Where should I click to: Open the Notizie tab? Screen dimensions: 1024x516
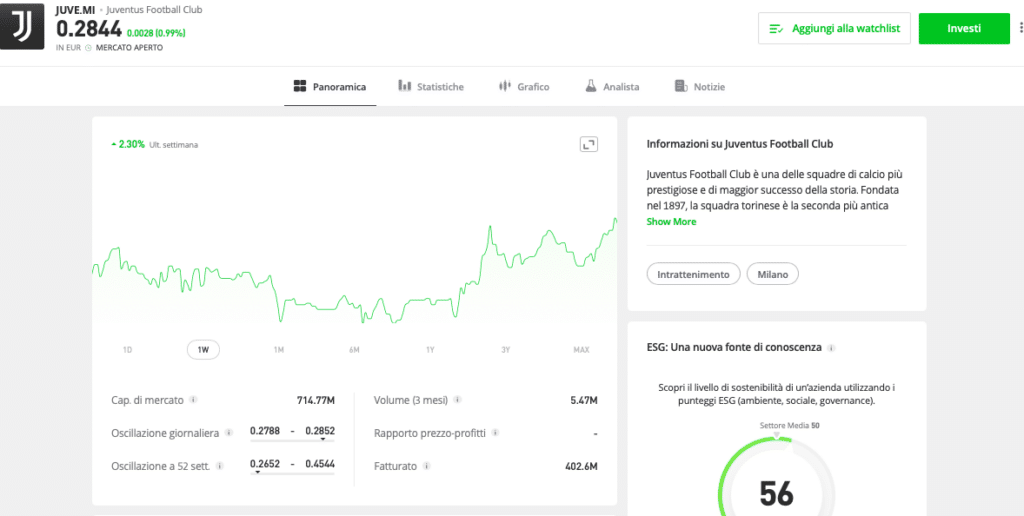(x=699, y=86)
